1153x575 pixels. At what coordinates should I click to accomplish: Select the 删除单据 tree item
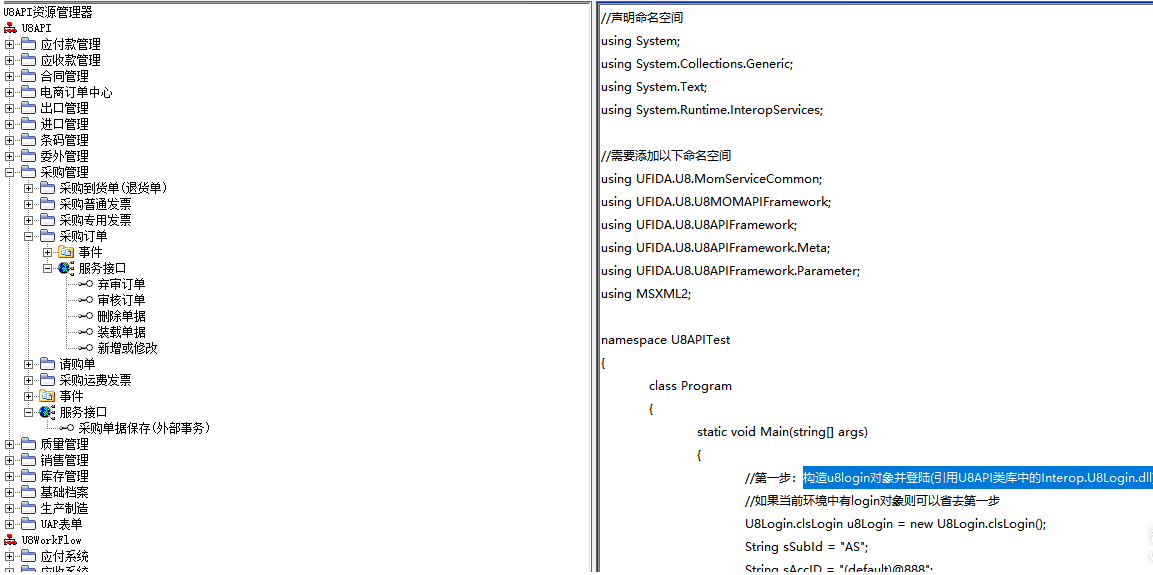coord(121,316)
